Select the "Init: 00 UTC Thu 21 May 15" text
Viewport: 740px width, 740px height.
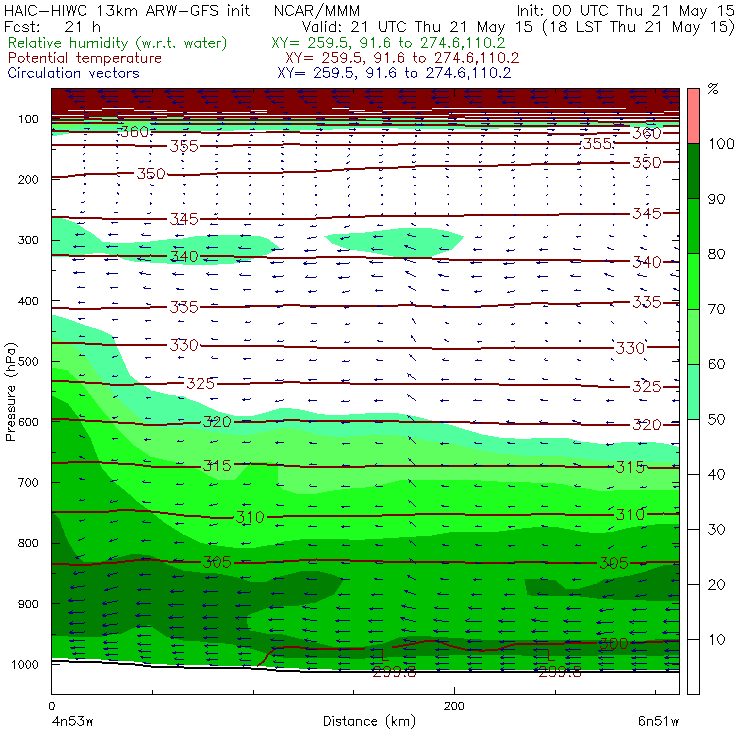[625, 10]
